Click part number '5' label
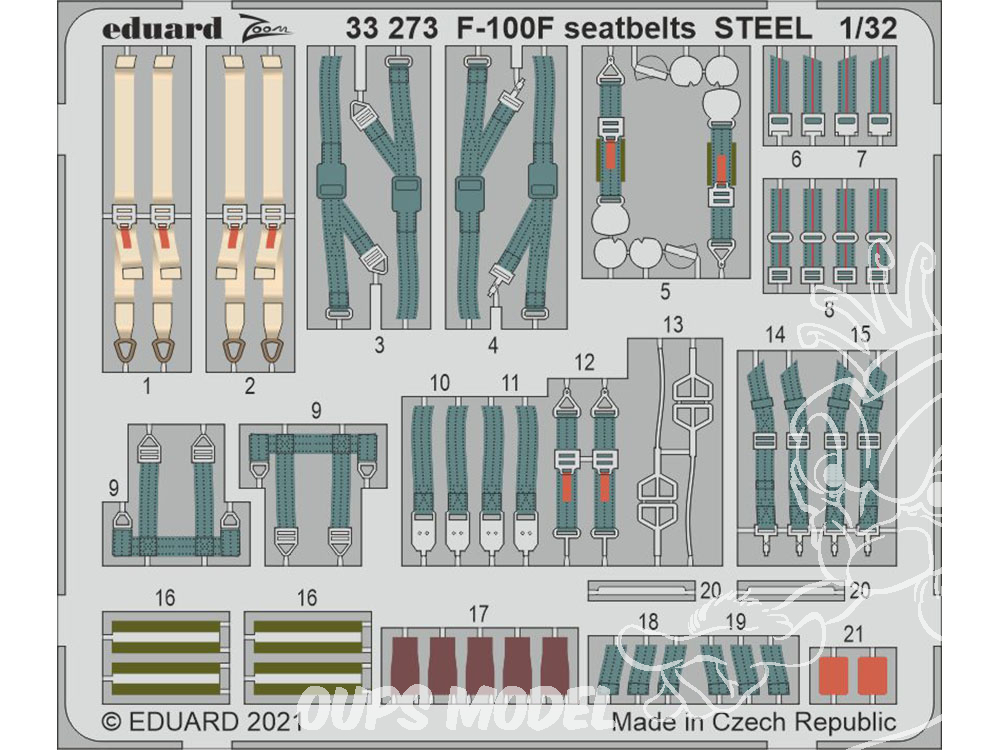 pos(665,291)
